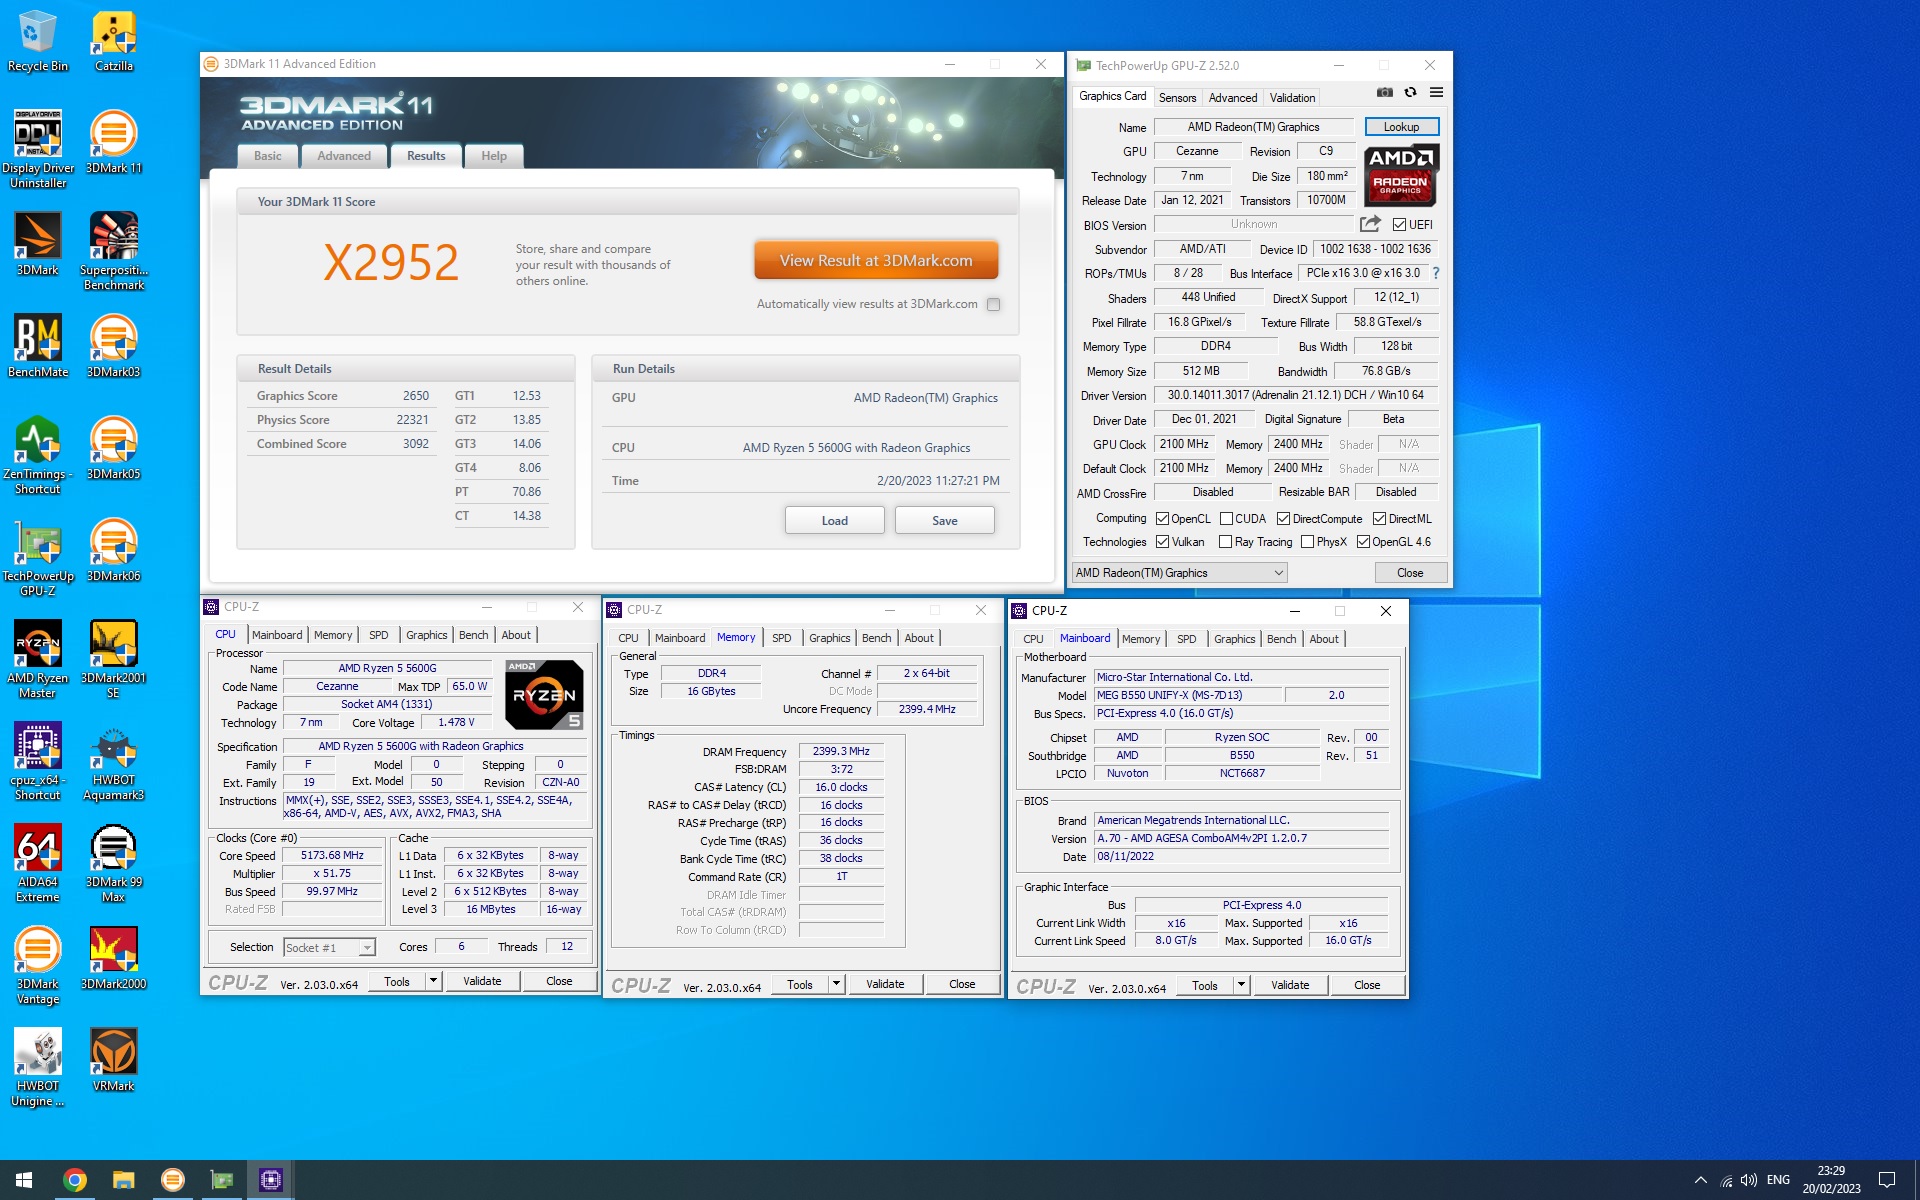Open the notification center icon
Image resolution: width=1920 pixels, height=1200 pixels.
pyautogui.click(x=1887, y=1180)
